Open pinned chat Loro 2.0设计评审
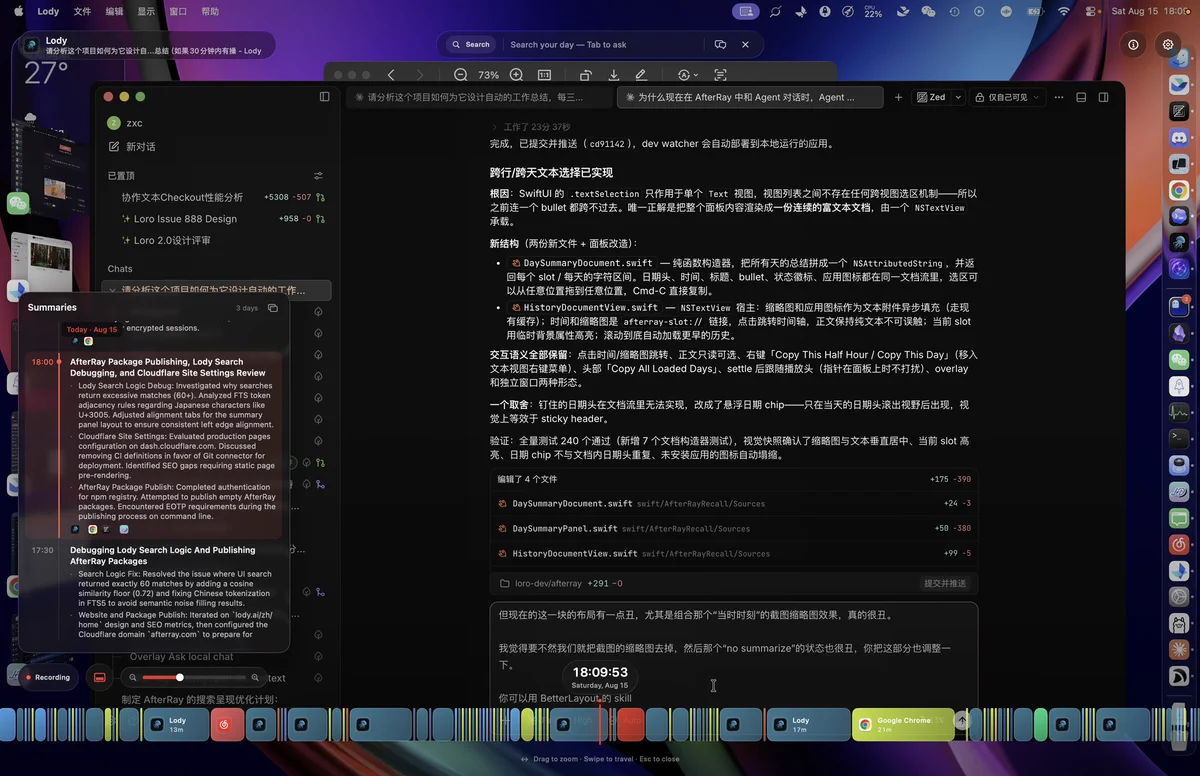 [166, 241]
